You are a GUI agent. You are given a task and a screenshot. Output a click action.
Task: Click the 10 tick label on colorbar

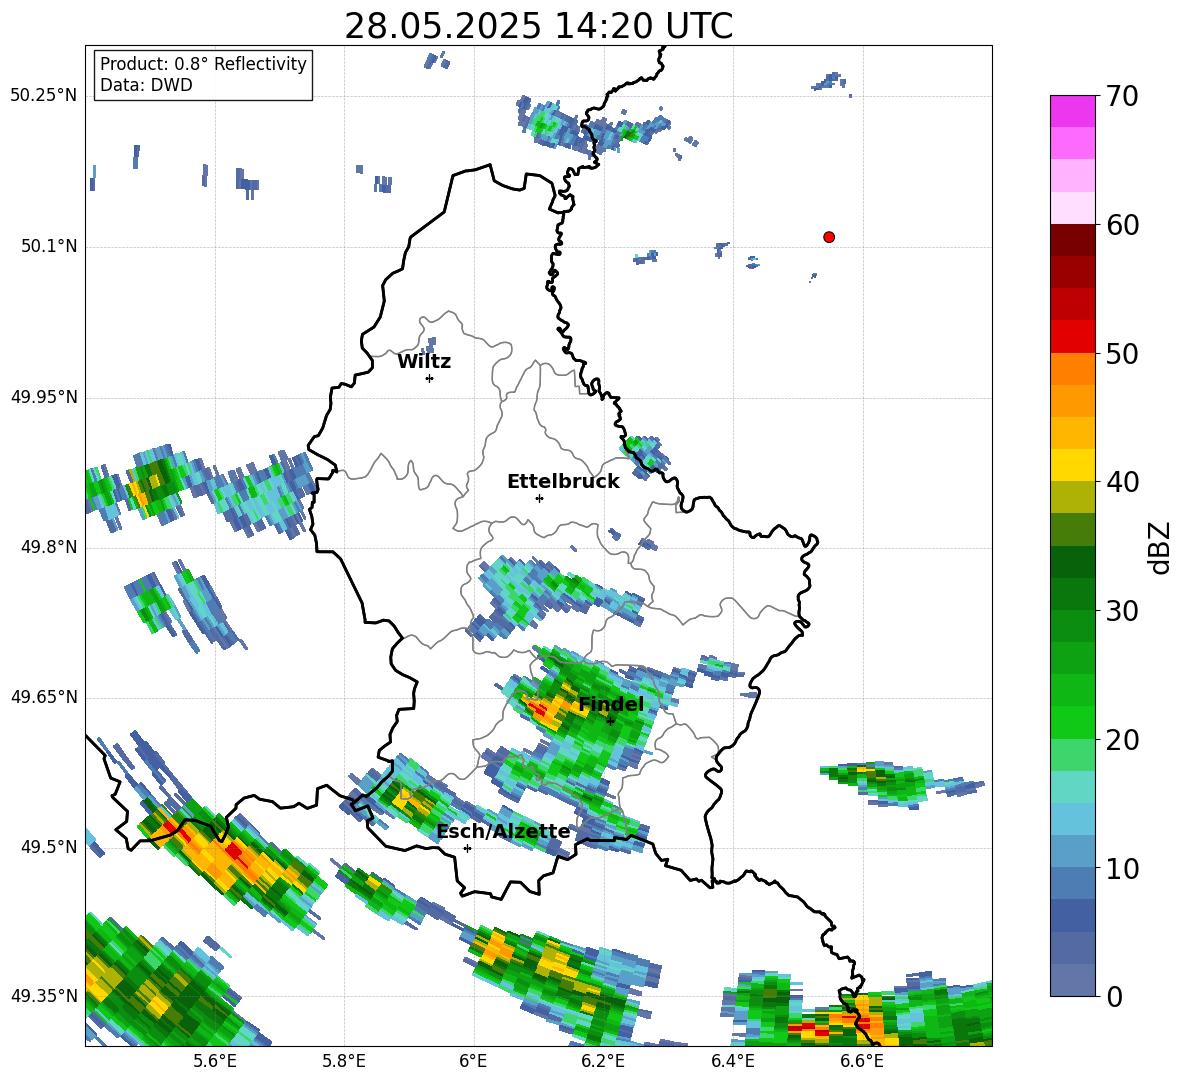[x=1122, y=868]
